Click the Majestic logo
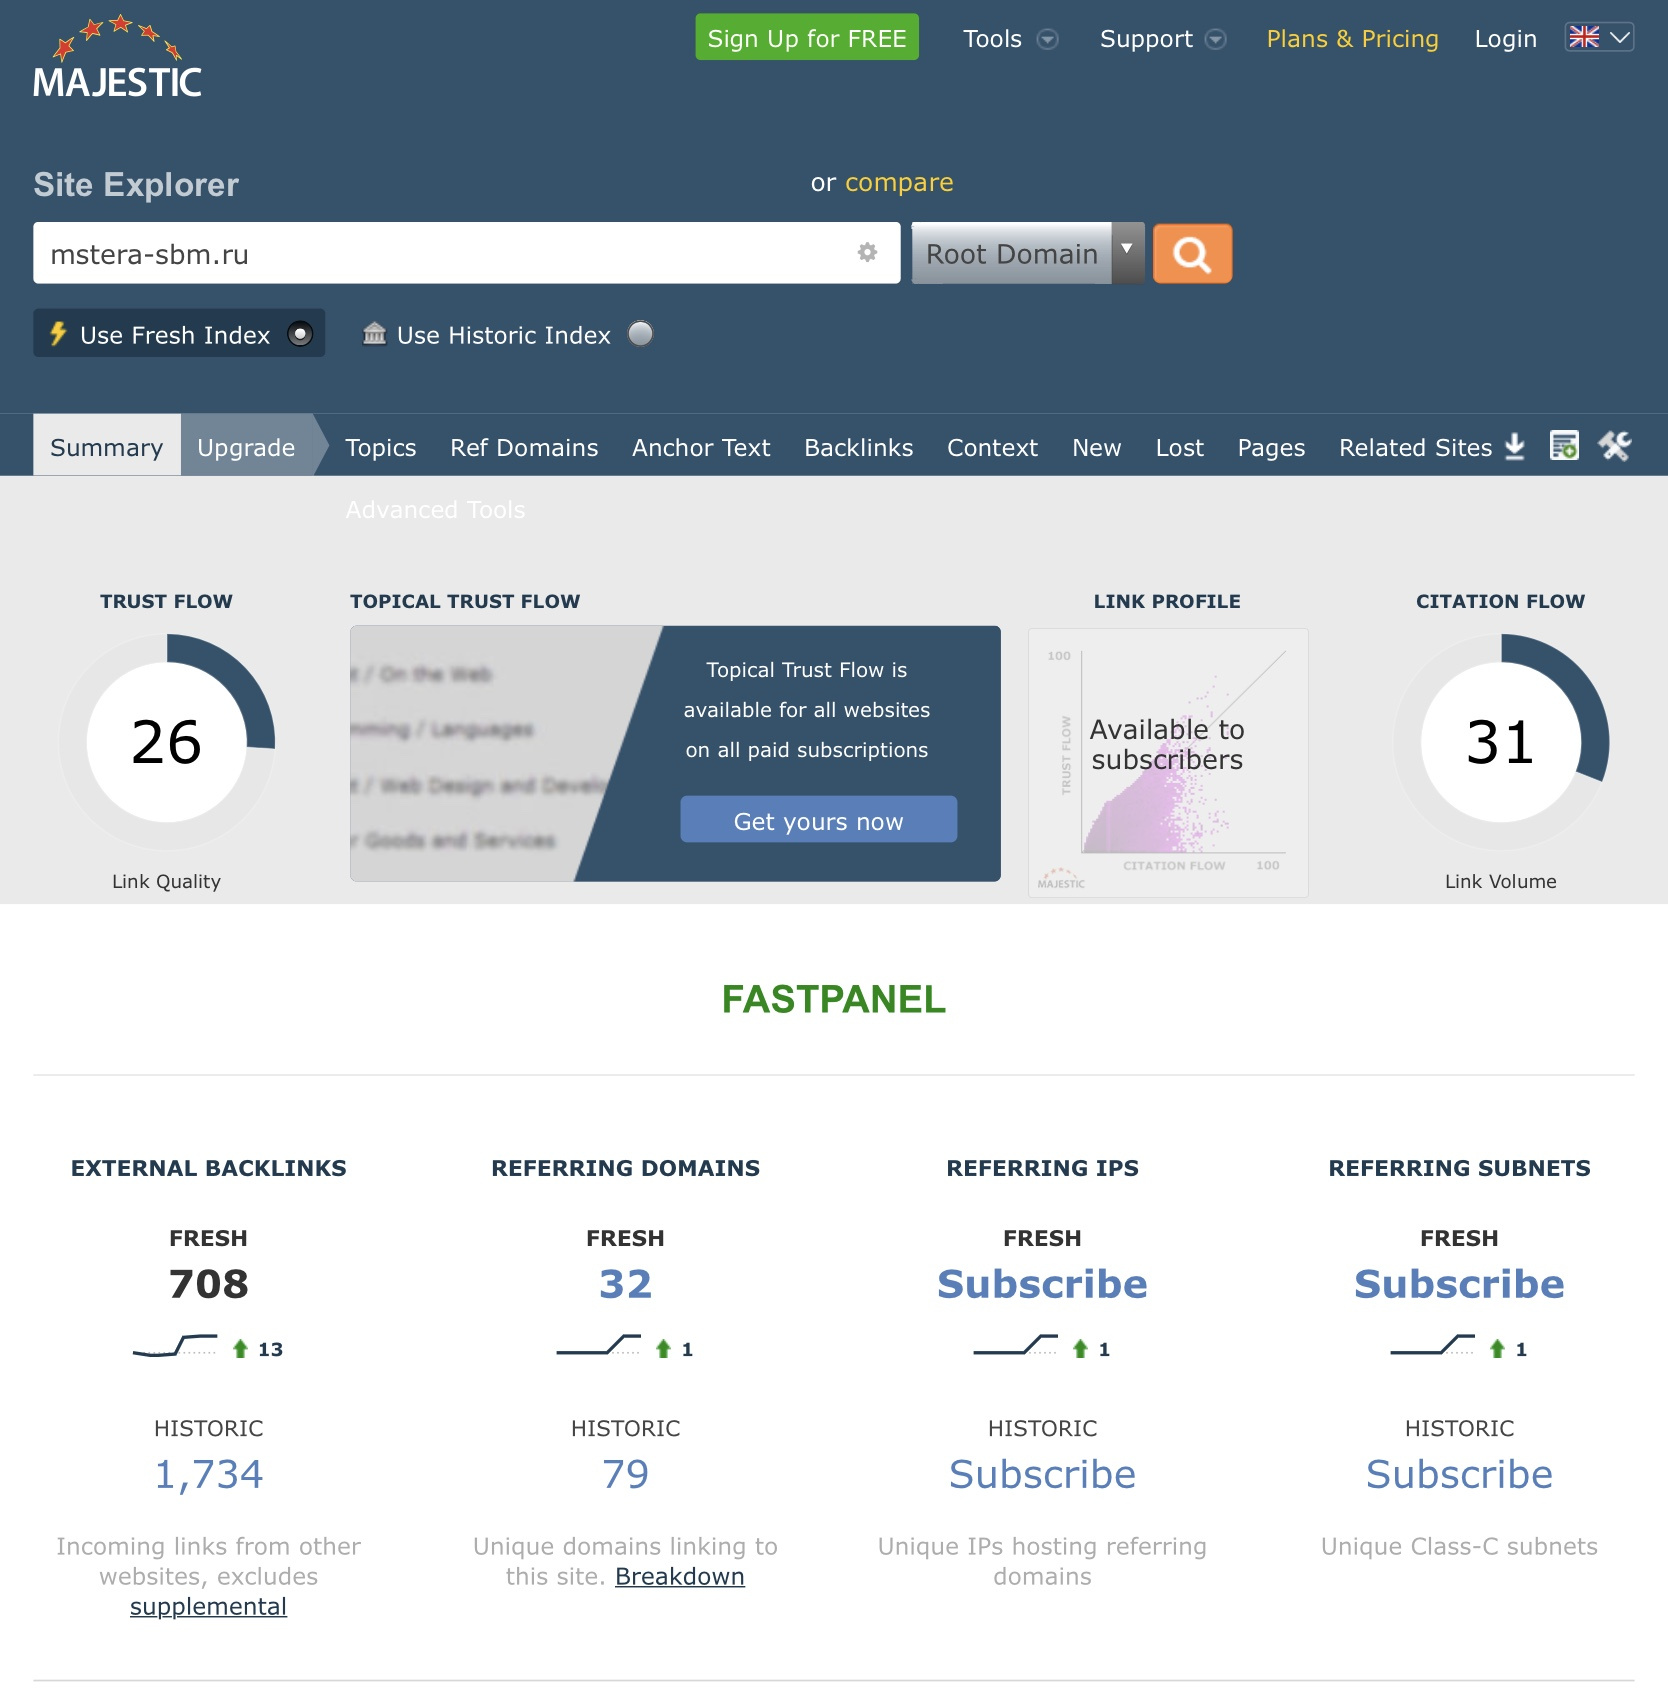Viewport: 1668px width, 1699px height. (117, 57)
